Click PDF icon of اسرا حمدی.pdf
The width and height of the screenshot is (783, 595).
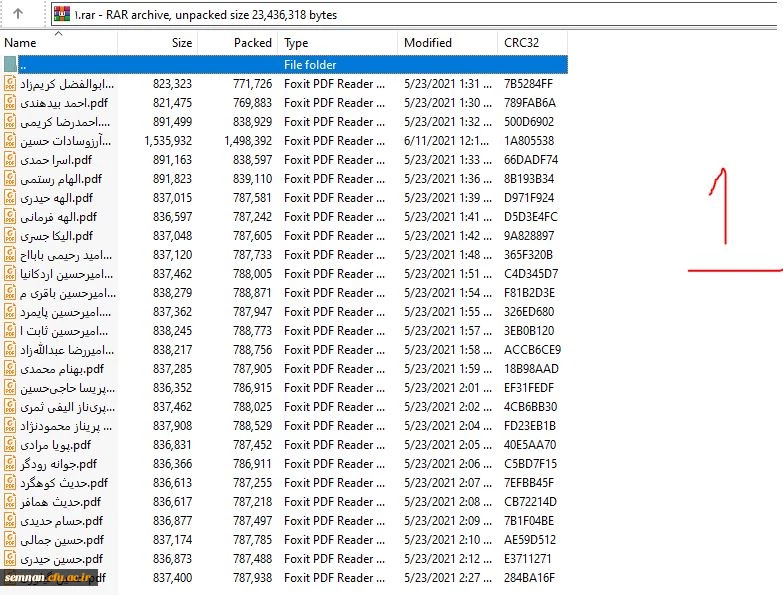(10, 160)
